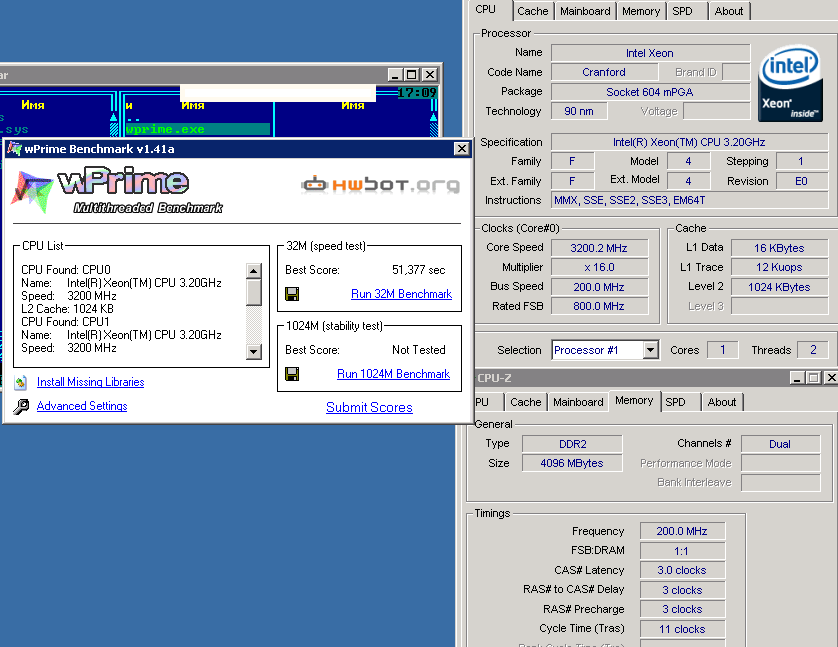The width and height of the screenshot is (838, 647).
Task: Click the file manager clock 17:09
Action: (x=417, y=93)
